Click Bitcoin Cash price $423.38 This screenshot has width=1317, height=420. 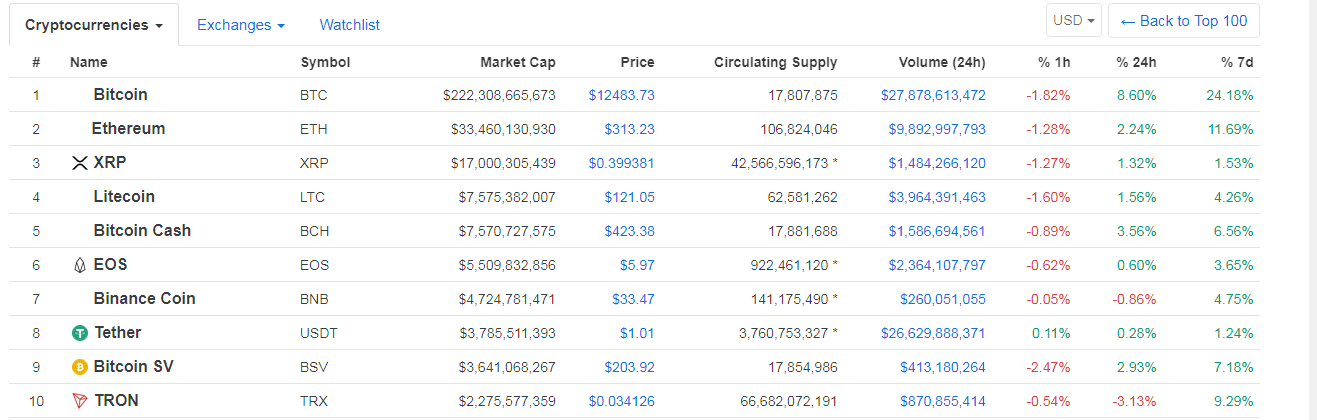click(x=629, y=231)
